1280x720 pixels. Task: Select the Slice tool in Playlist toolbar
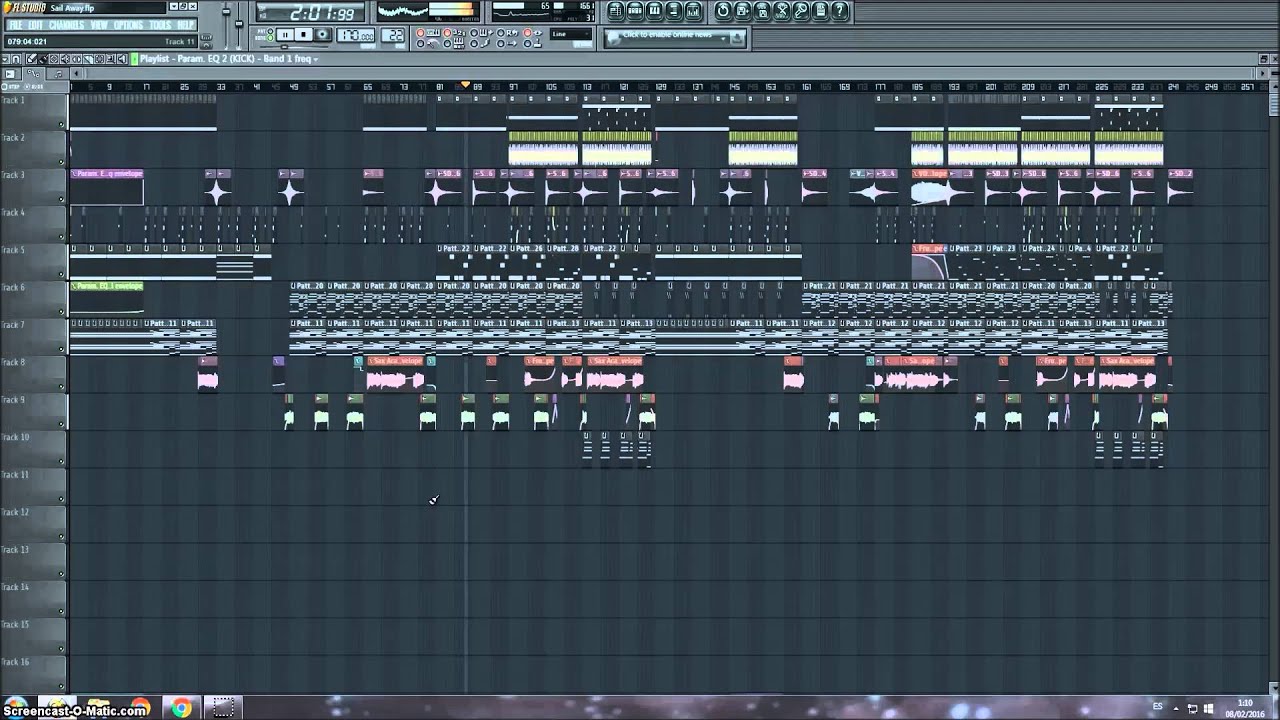coord(88,59)
